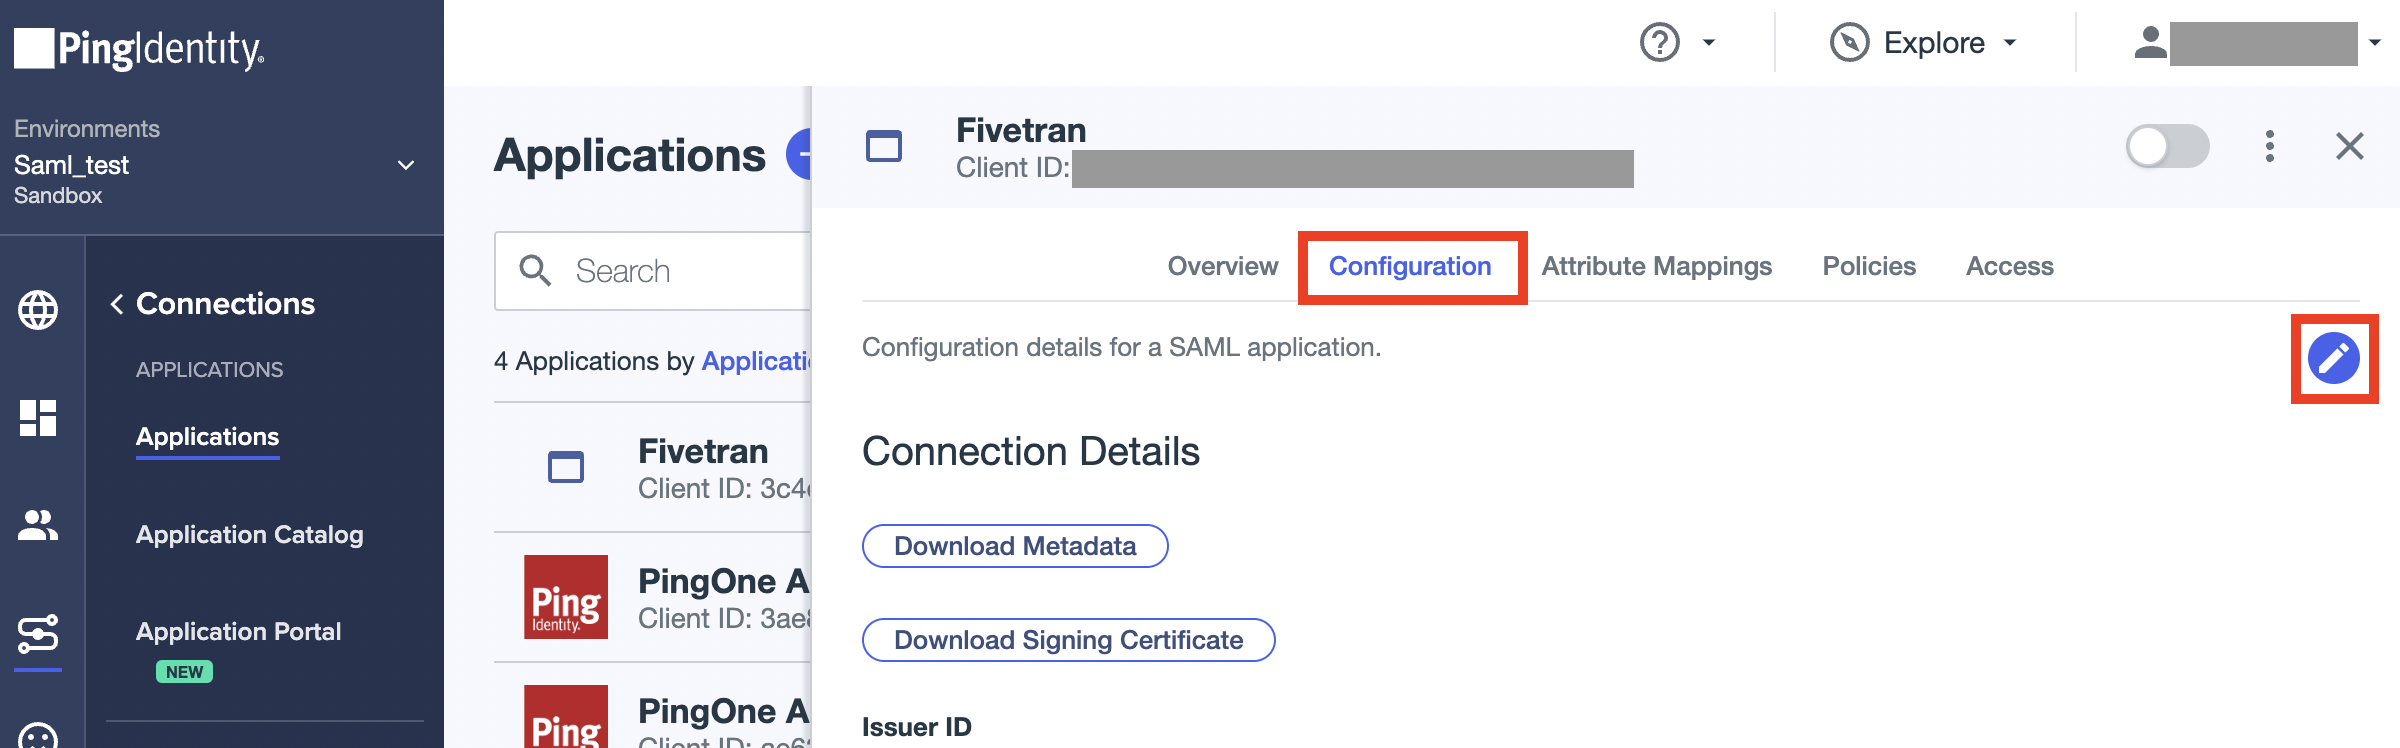Open the users/people icon in sidebar

[38, 525]
